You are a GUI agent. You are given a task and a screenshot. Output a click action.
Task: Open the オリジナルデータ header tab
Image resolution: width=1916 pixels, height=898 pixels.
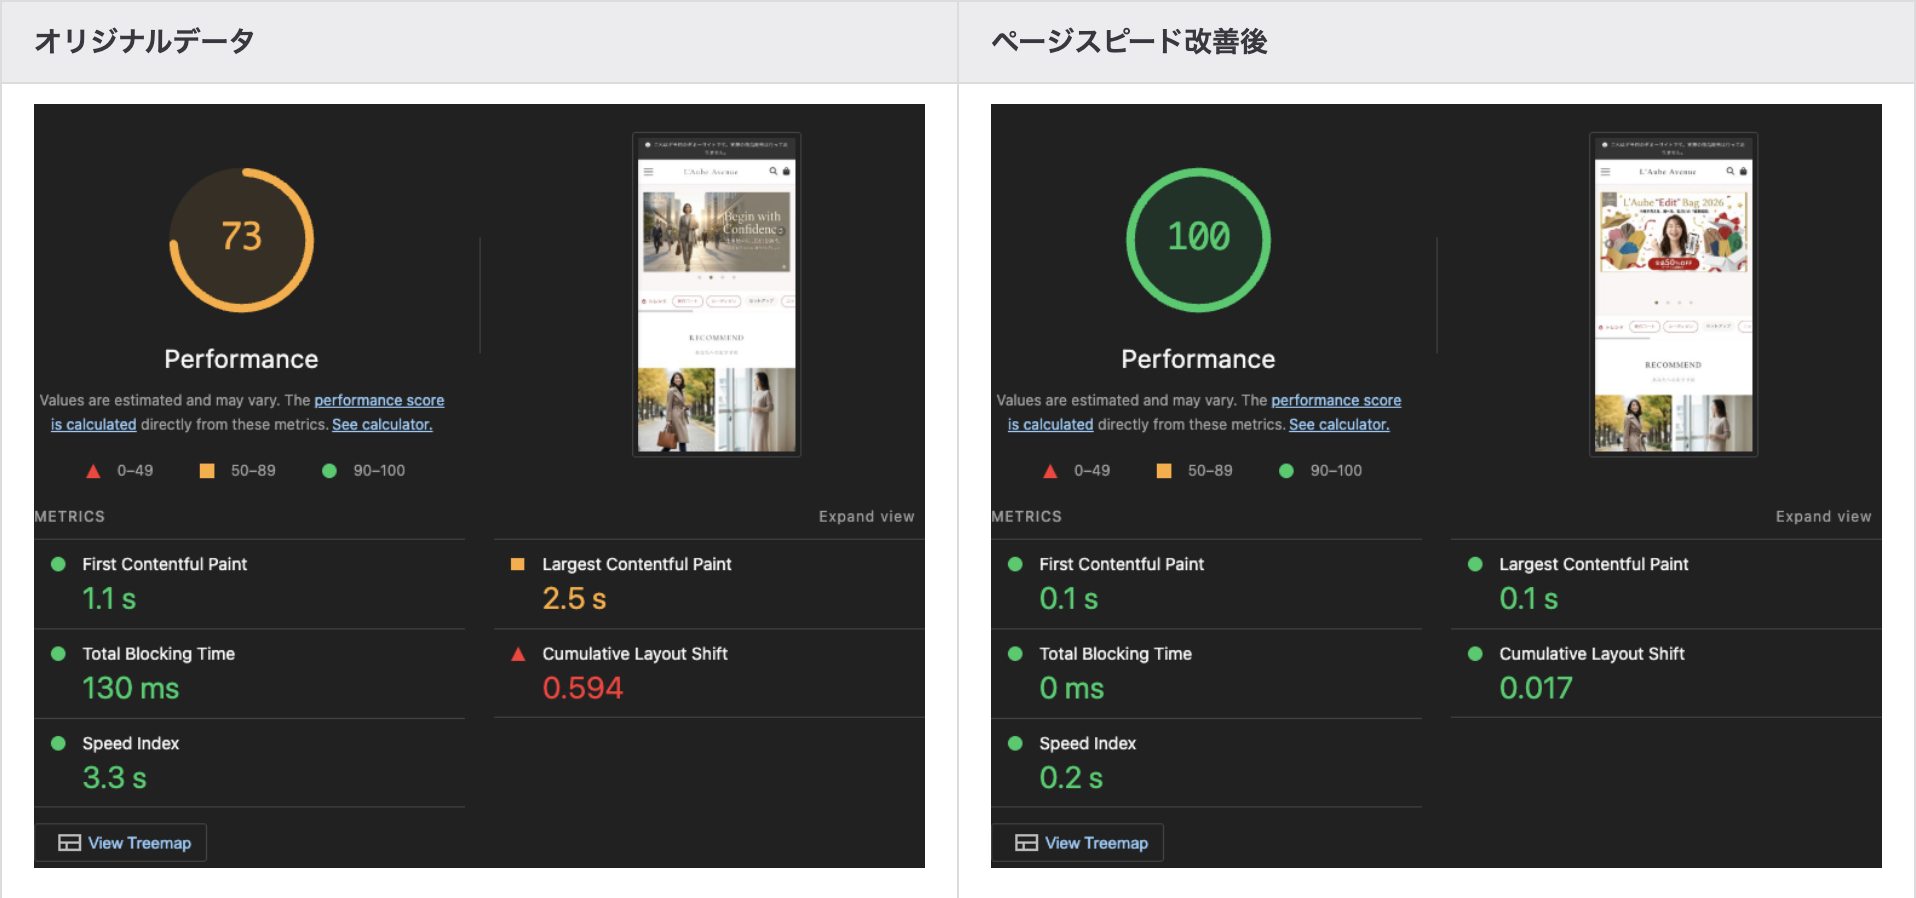pos(144,41)
